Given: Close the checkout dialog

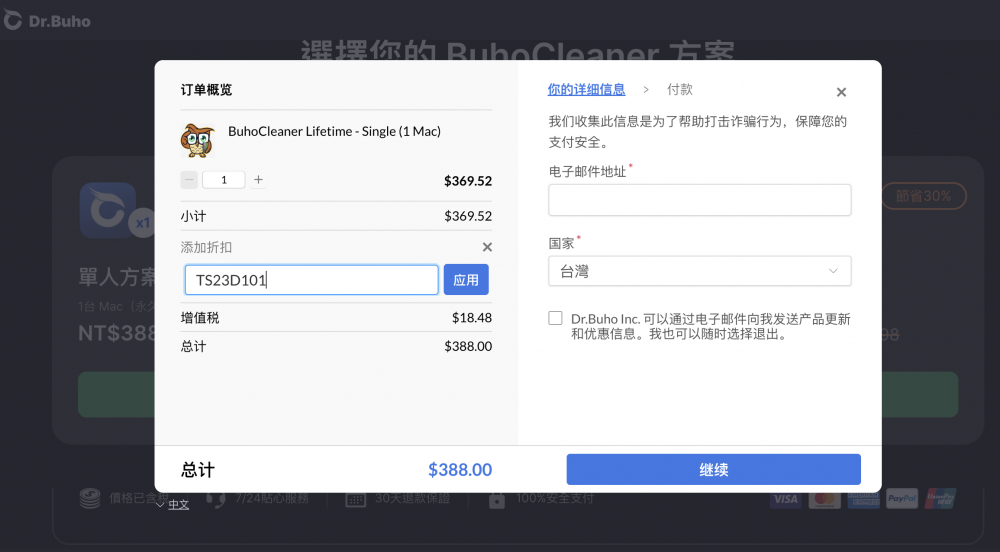Looking at the screenshot, I should click(x=841, y=92).
